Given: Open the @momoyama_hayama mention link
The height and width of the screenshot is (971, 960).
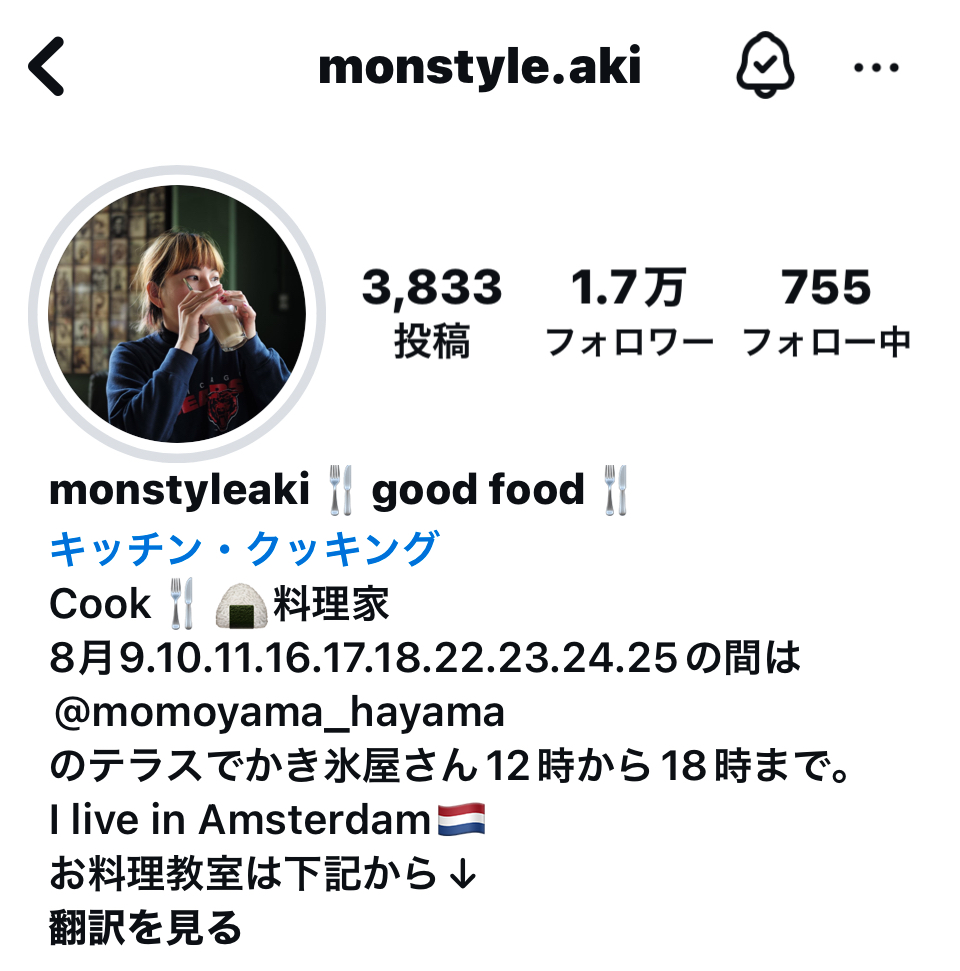Looking at the screenshot, I should [278, 712].
